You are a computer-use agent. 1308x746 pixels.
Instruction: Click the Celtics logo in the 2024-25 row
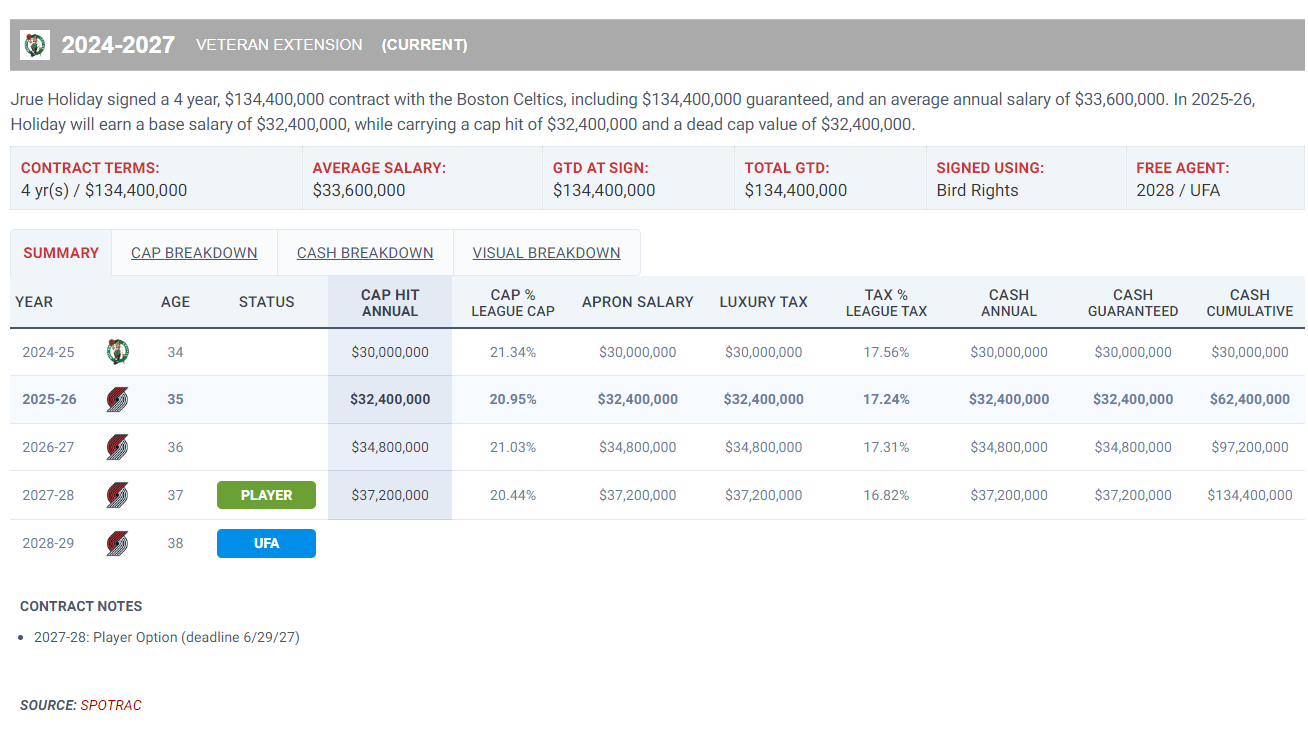pos(118,352)
